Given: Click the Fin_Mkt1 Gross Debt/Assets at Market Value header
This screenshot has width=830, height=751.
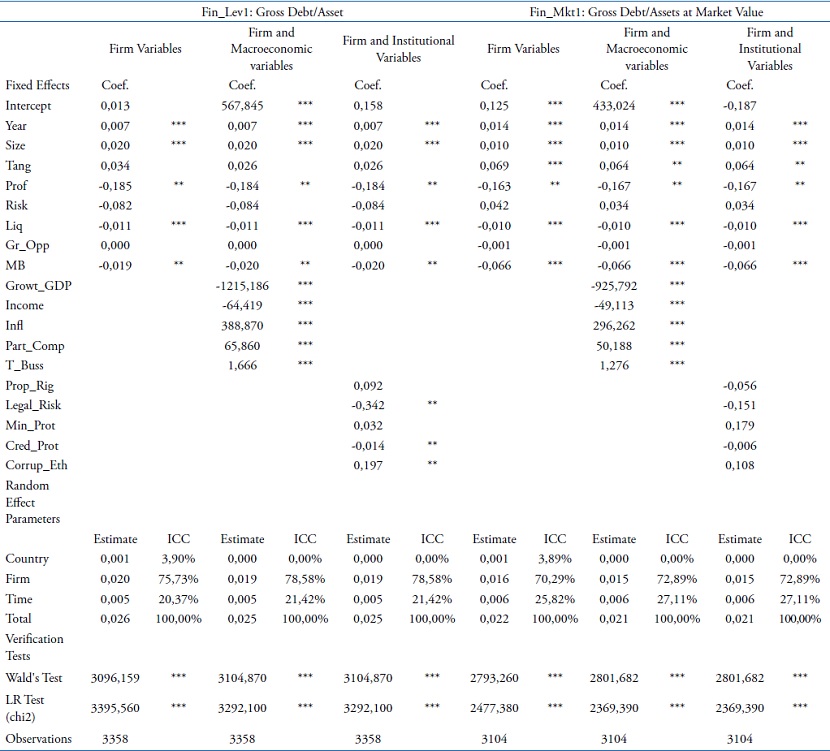Looking at the screenshot, I should click(x=647, y=12).
